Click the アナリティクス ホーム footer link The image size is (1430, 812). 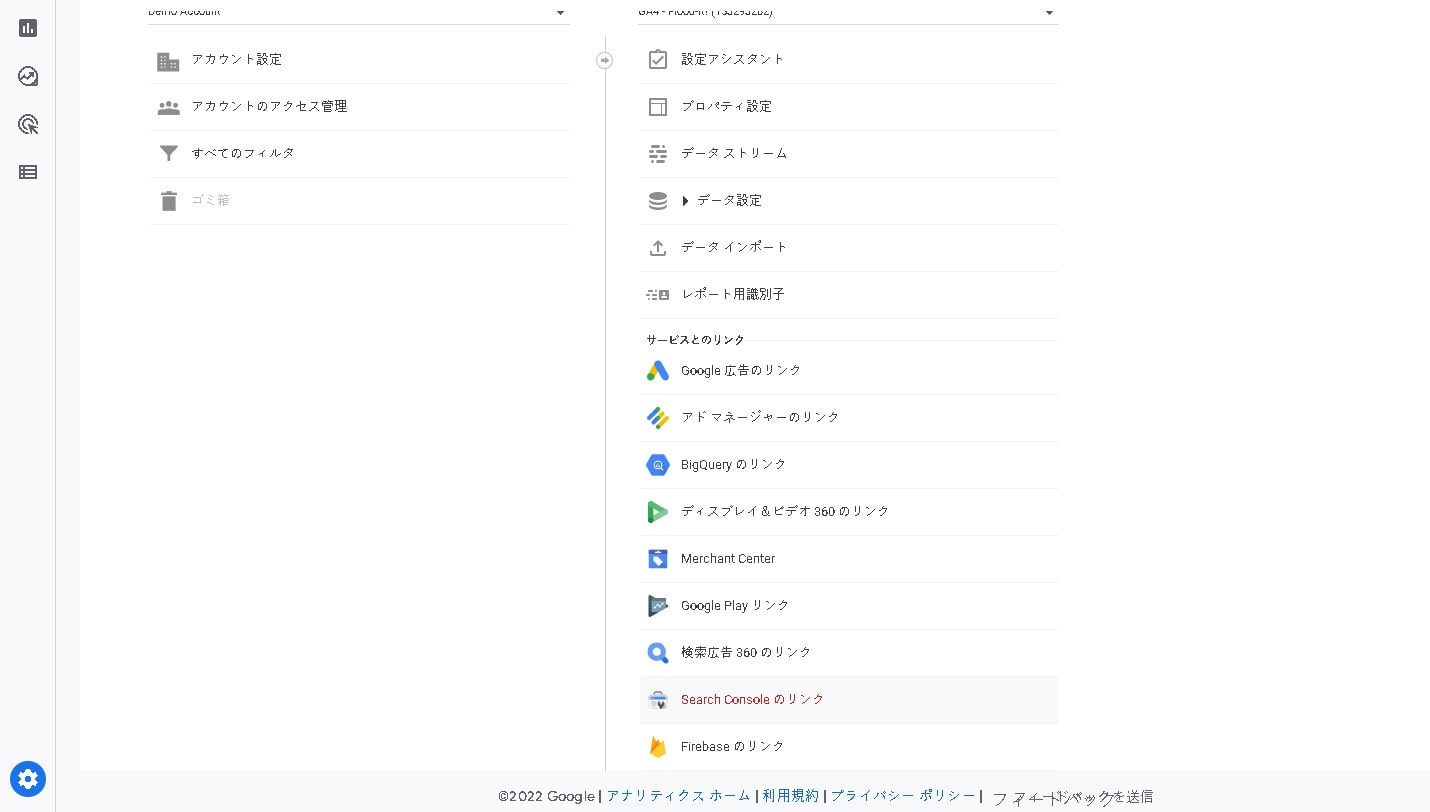coord(678,796)
